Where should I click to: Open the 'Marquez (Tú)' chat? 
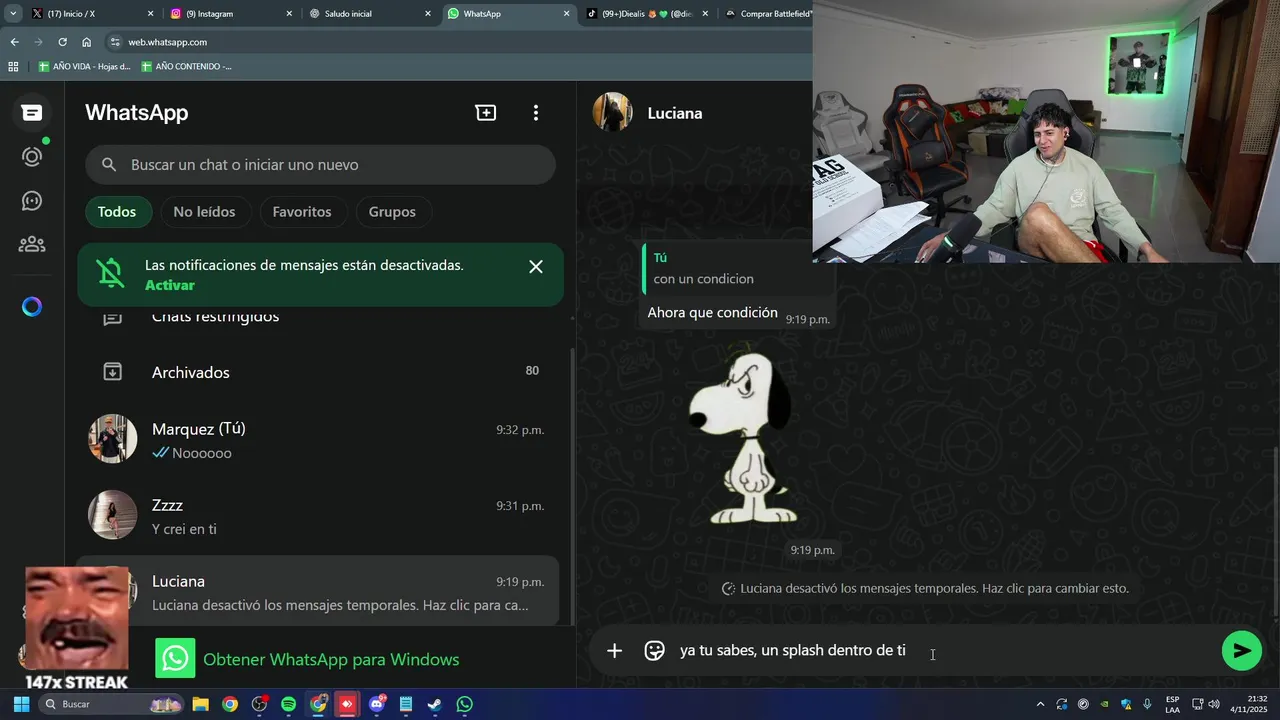pos(318,439)
